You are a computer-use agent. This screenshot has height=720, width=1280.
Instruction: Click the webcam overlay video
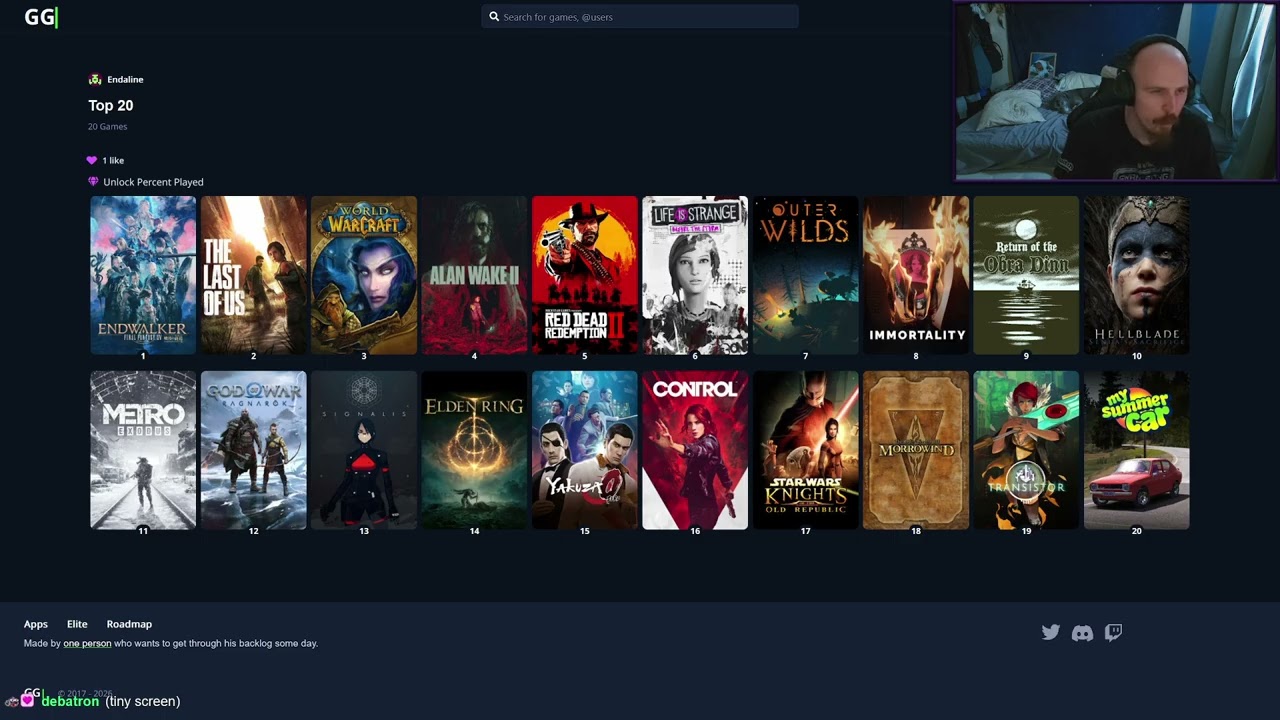[1115, 91]
